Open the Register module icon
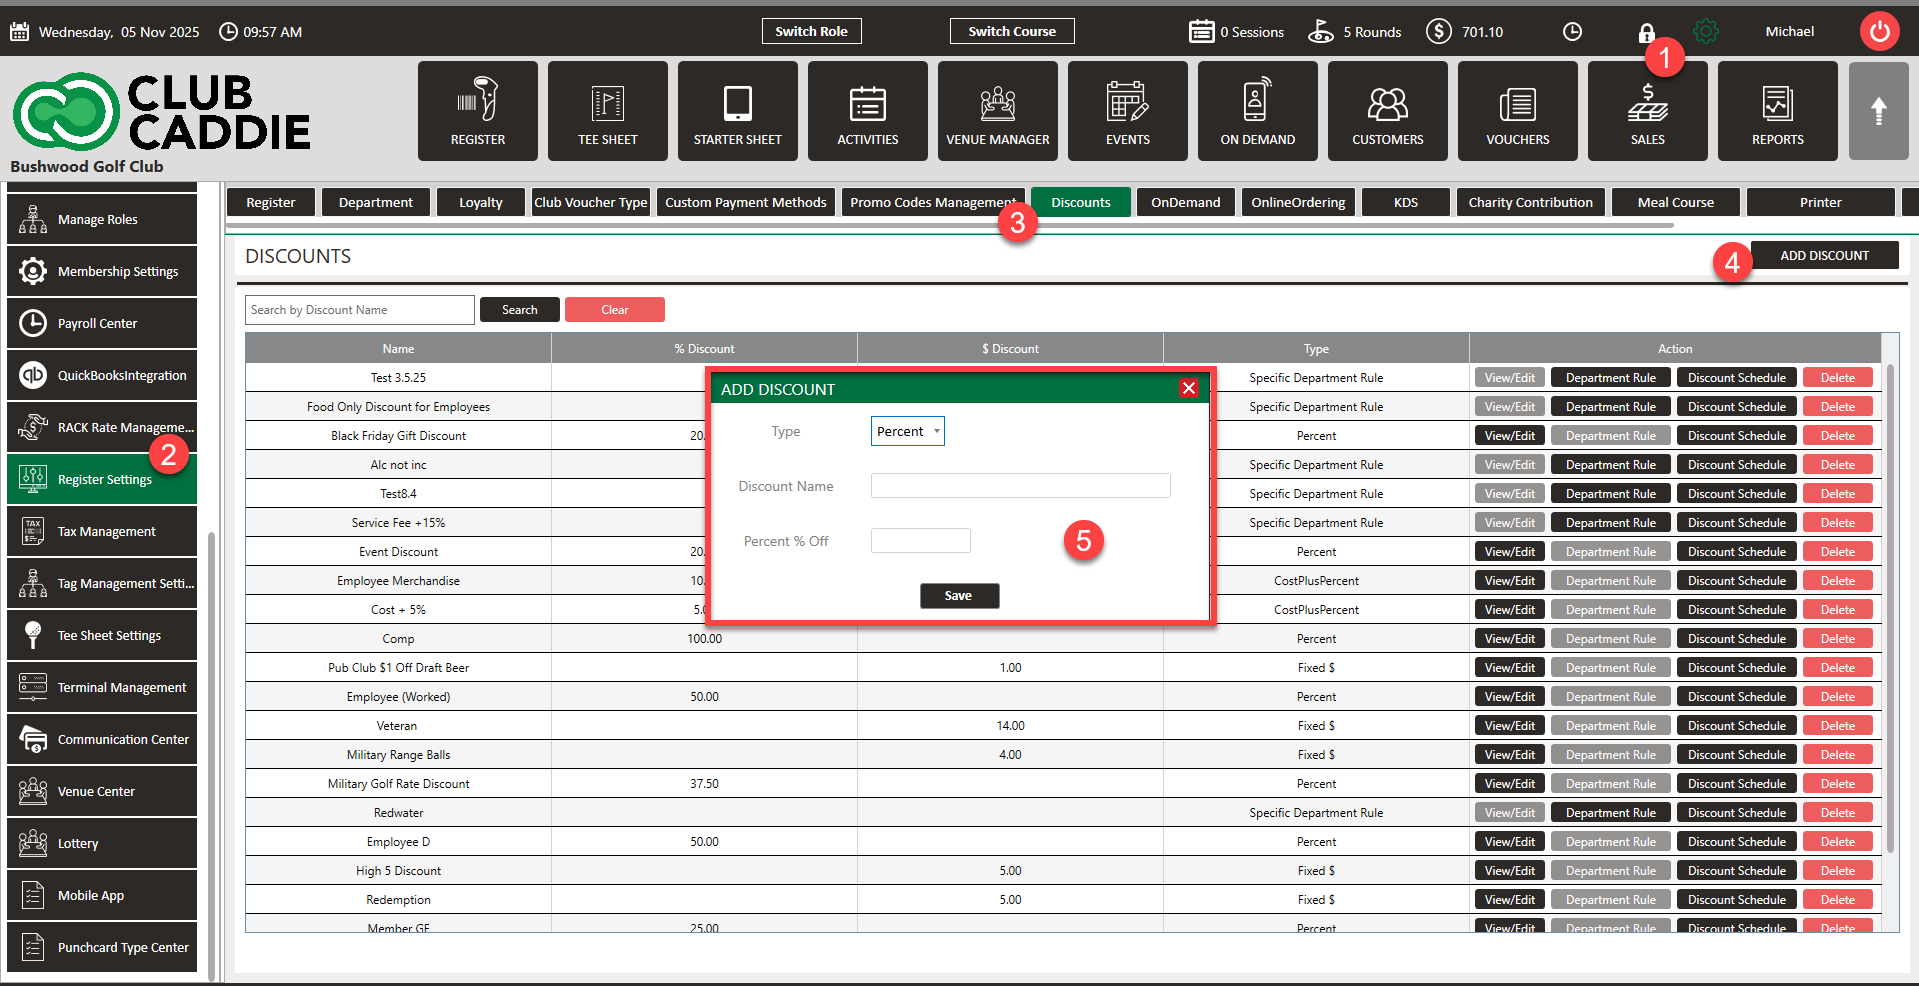 tap(477, 111)
